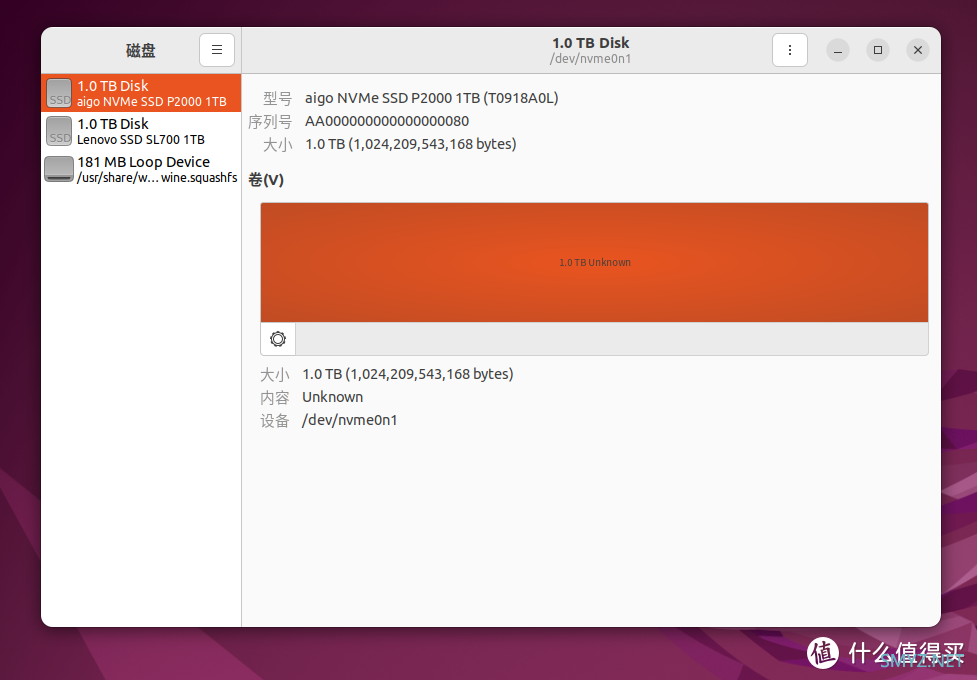Click the 序列号 serial number label
Screen dimensions: 977x680
270,122
